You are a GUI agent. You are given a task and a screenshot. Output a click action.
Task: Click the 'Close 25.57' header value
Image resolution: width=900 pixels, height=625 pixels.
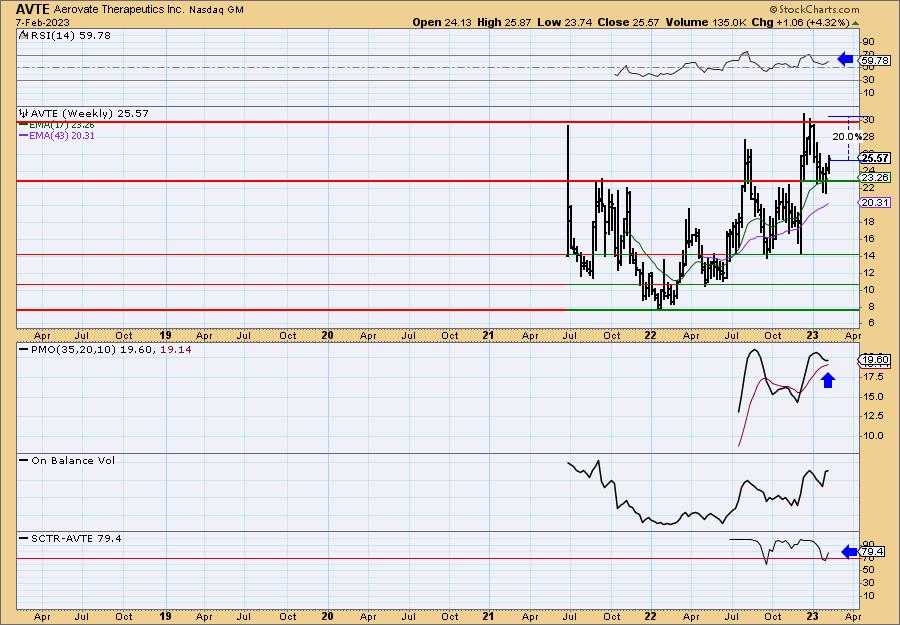click(x=628, y=22)
